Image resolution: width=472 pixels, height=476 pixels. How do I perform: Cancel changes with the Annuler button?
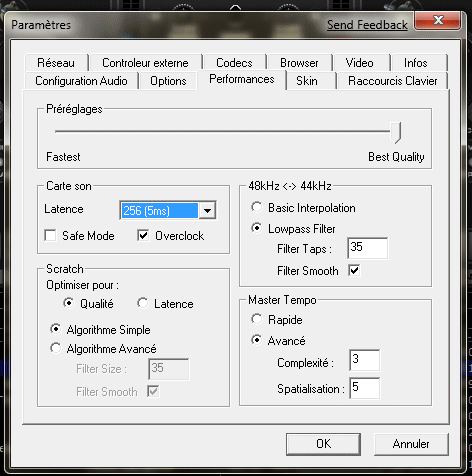[411, 444]
